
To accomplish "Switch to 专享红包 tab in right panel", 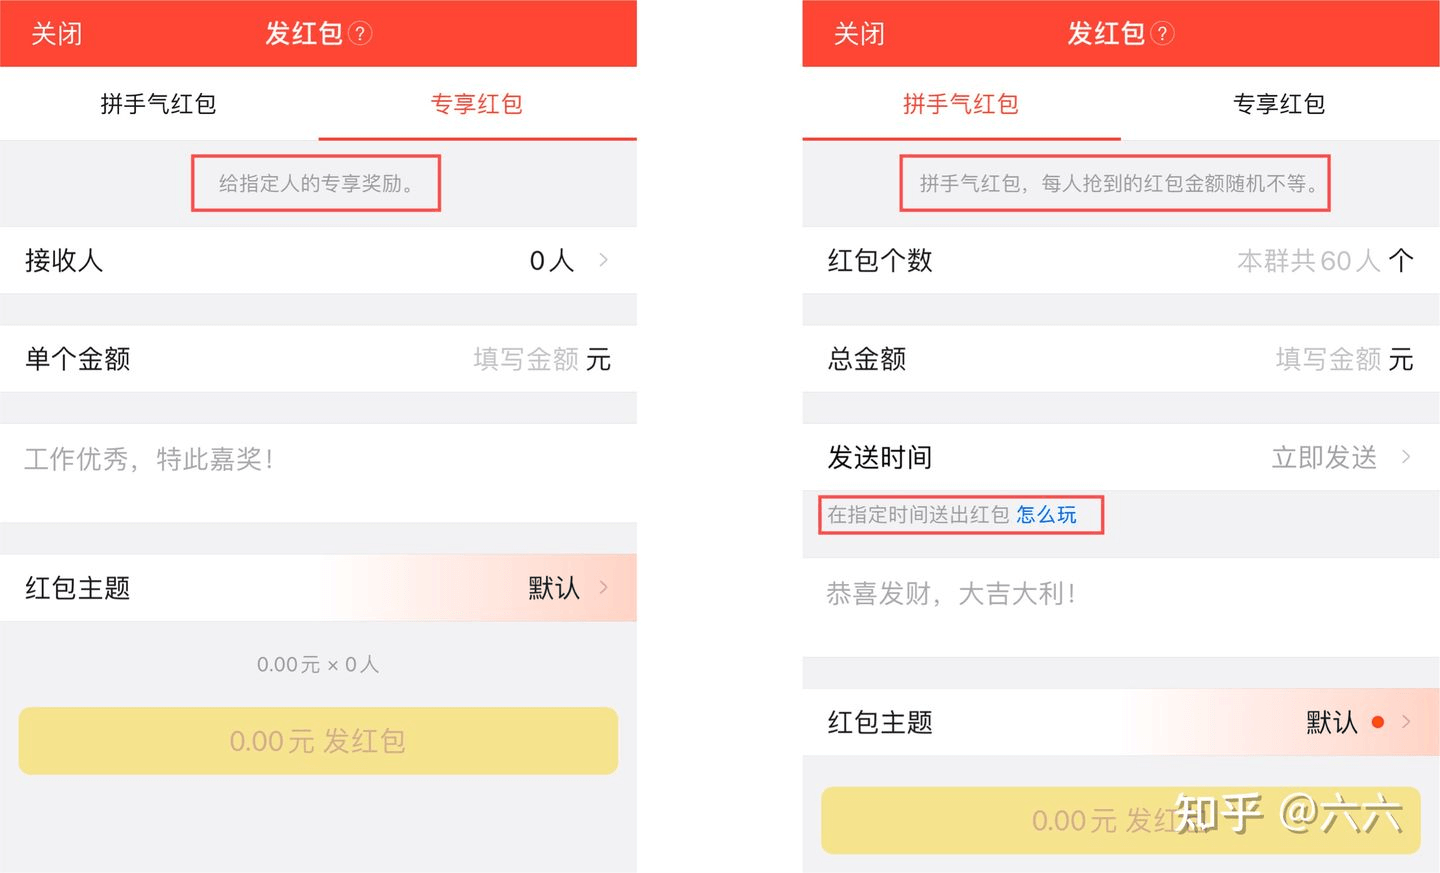I will (x=1279, y=104).
